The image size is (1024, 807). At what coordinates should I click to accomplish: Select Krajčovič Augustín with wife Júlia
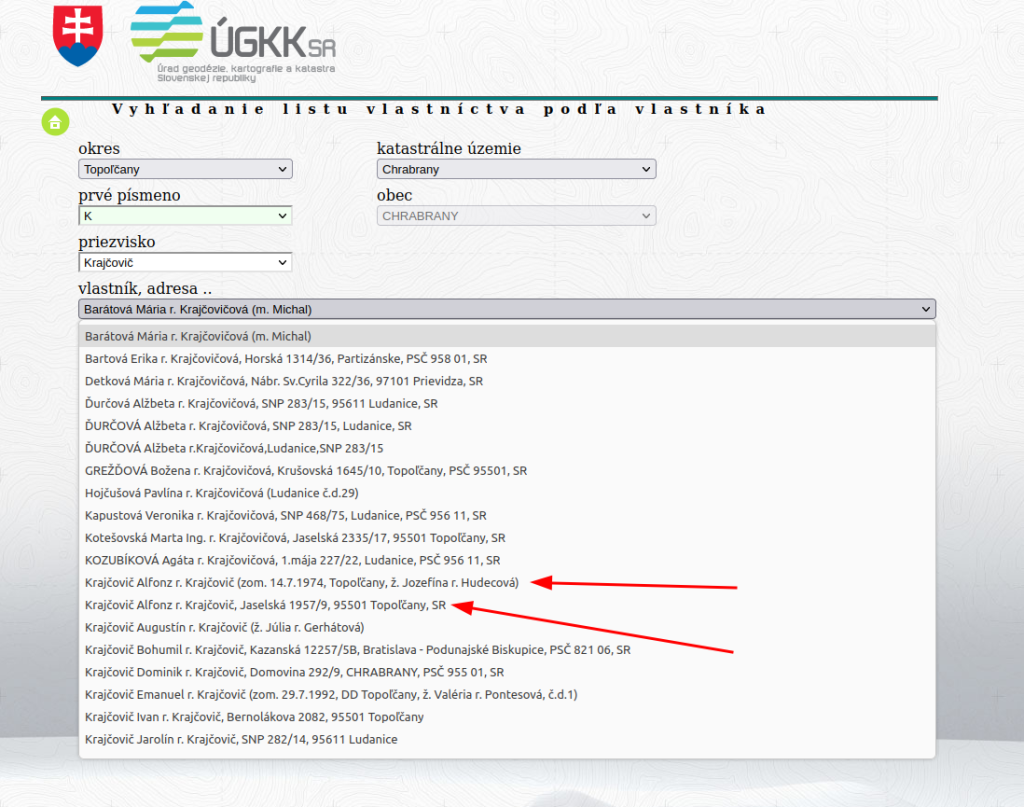[x=224, y=627]
